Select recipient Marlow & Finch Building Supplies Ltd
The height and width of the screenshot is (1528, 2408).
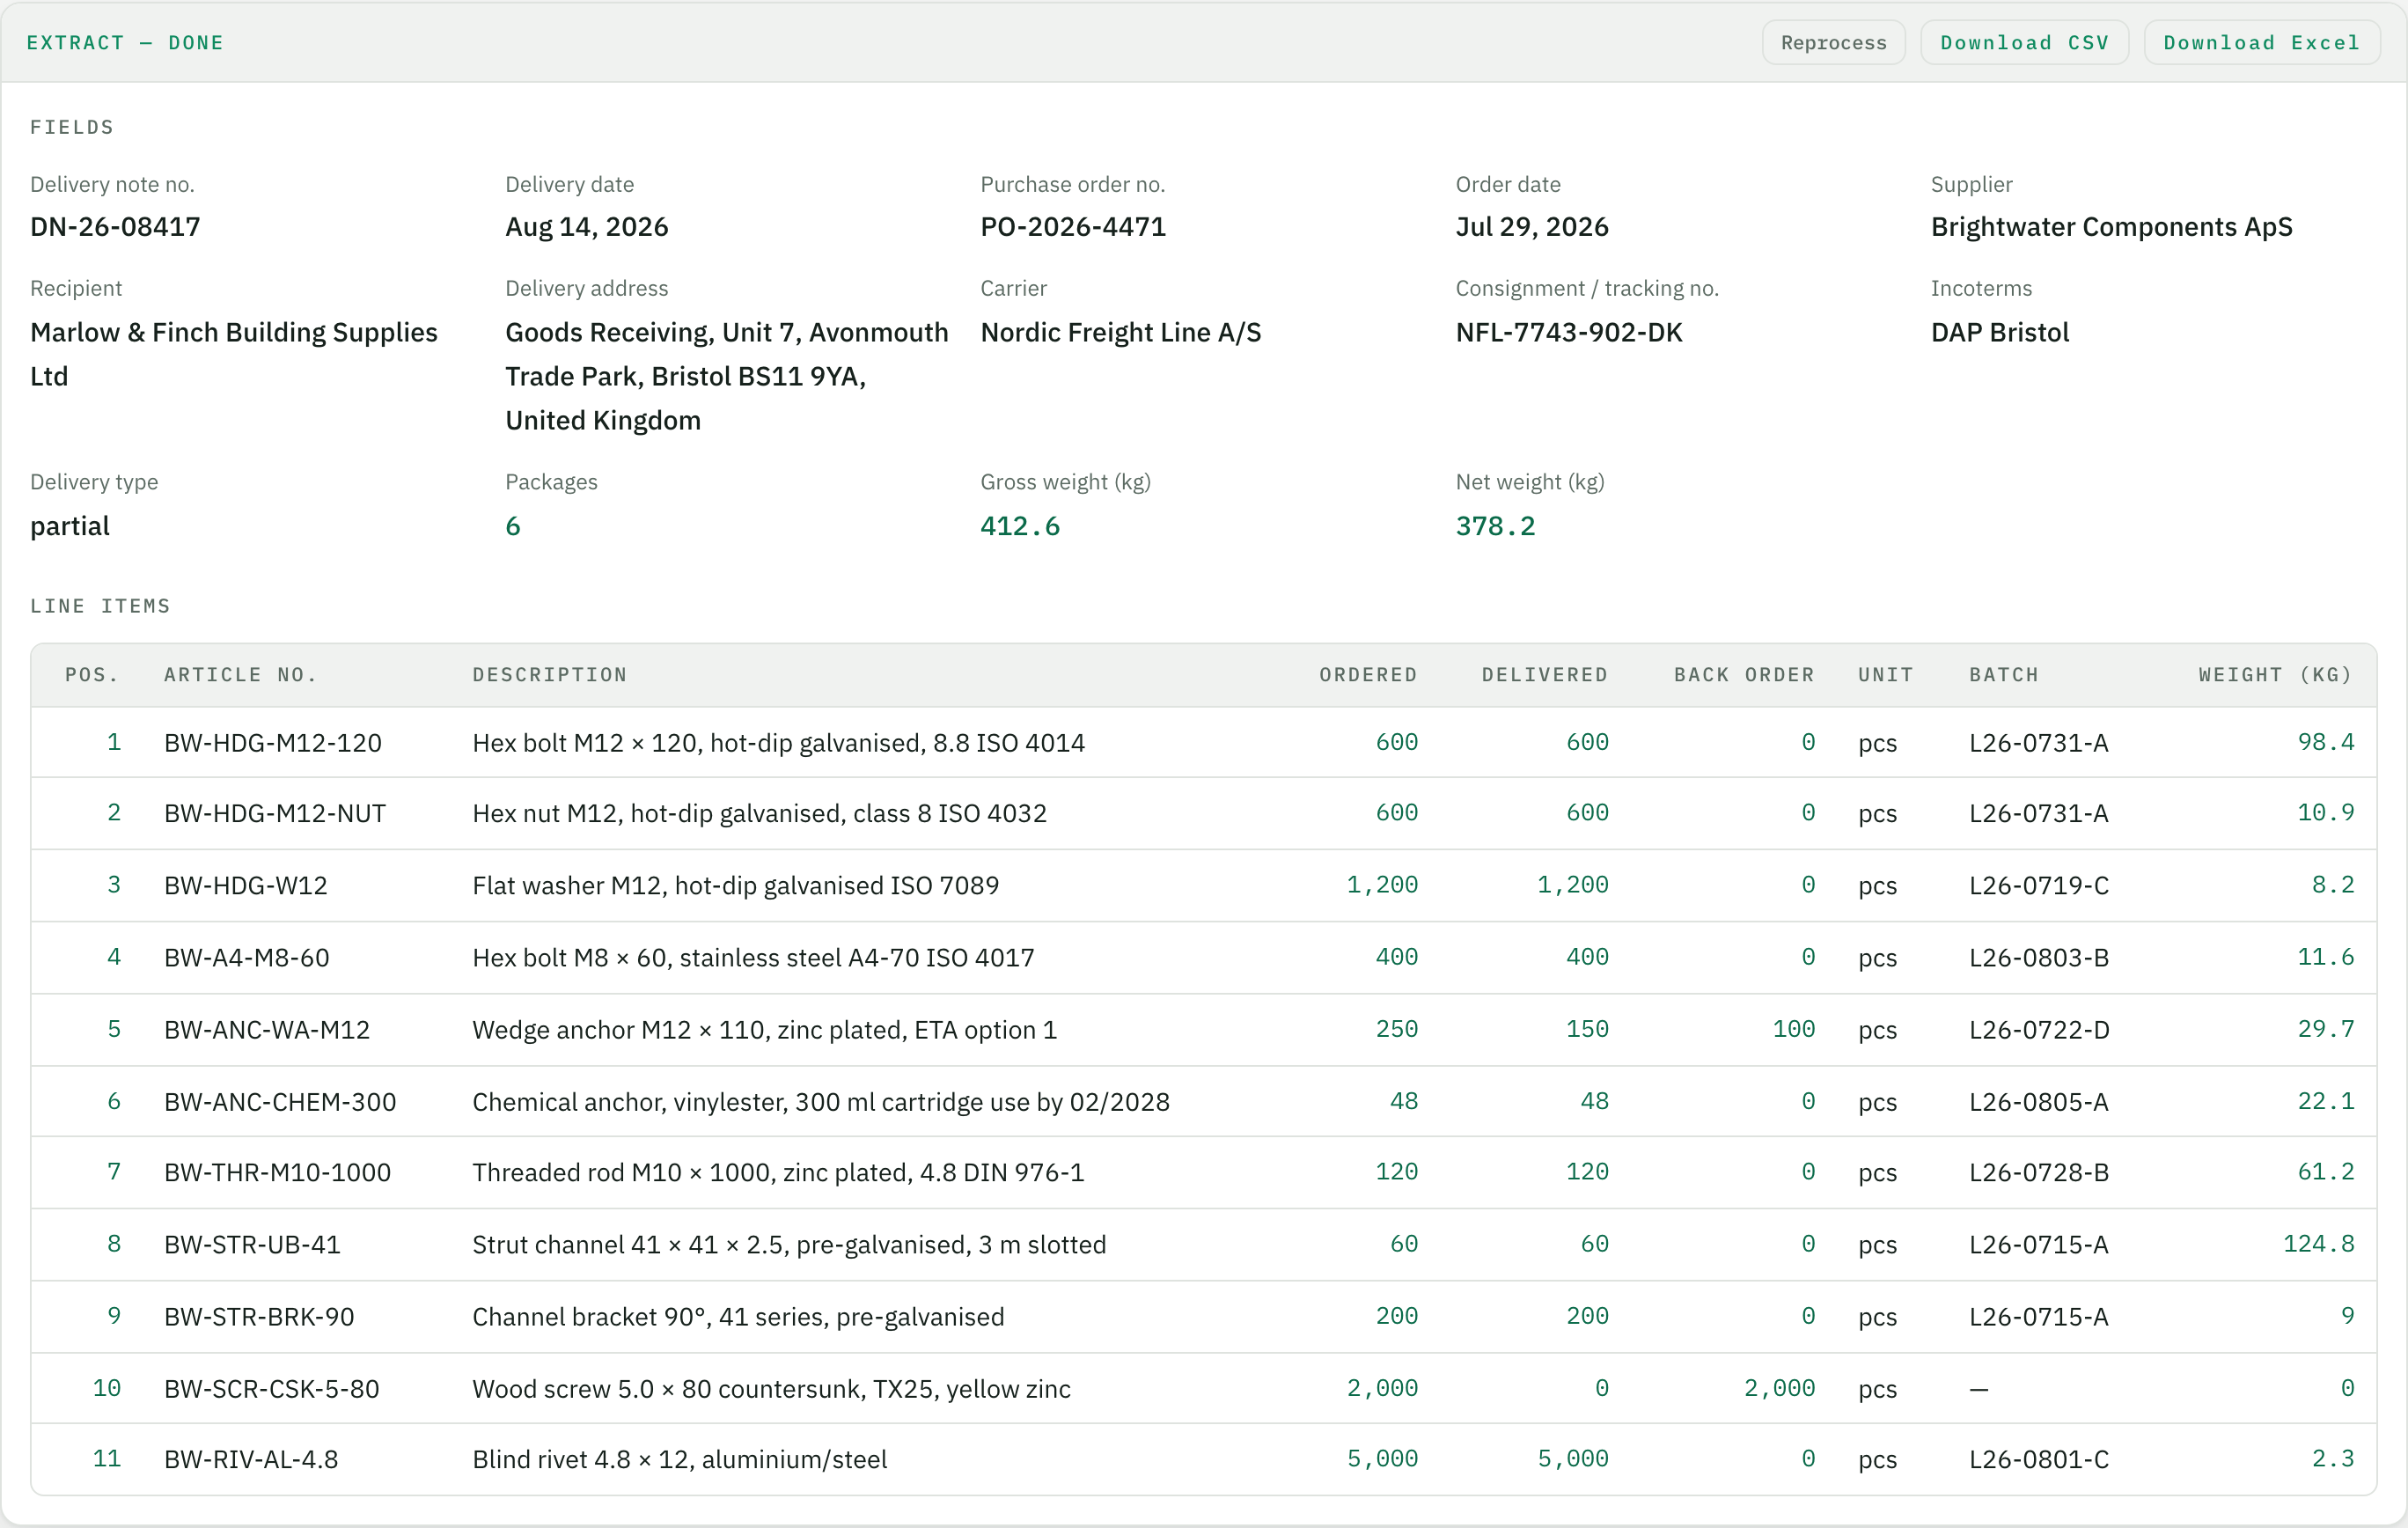(234, 354)
